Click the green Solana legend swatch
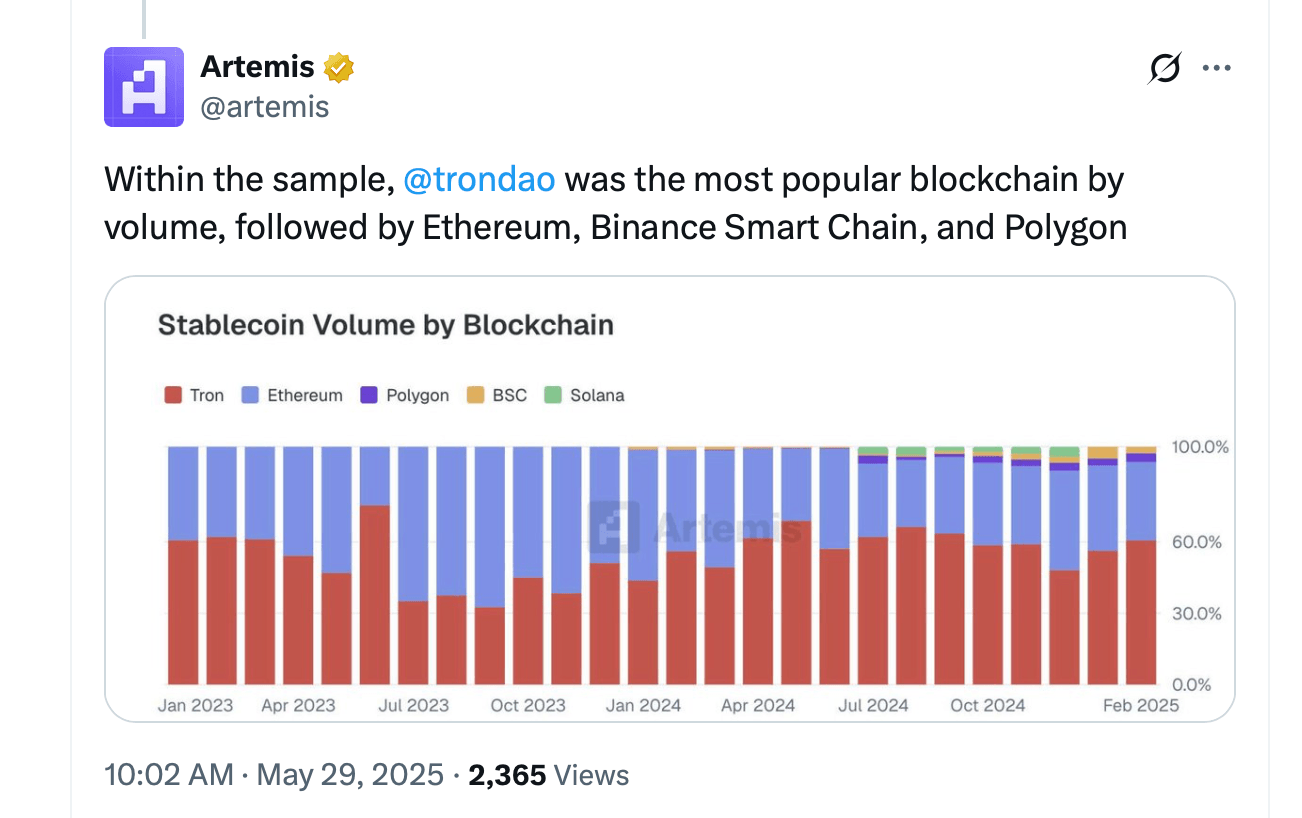The image size is (1302, 818). [x=553, y=395]
